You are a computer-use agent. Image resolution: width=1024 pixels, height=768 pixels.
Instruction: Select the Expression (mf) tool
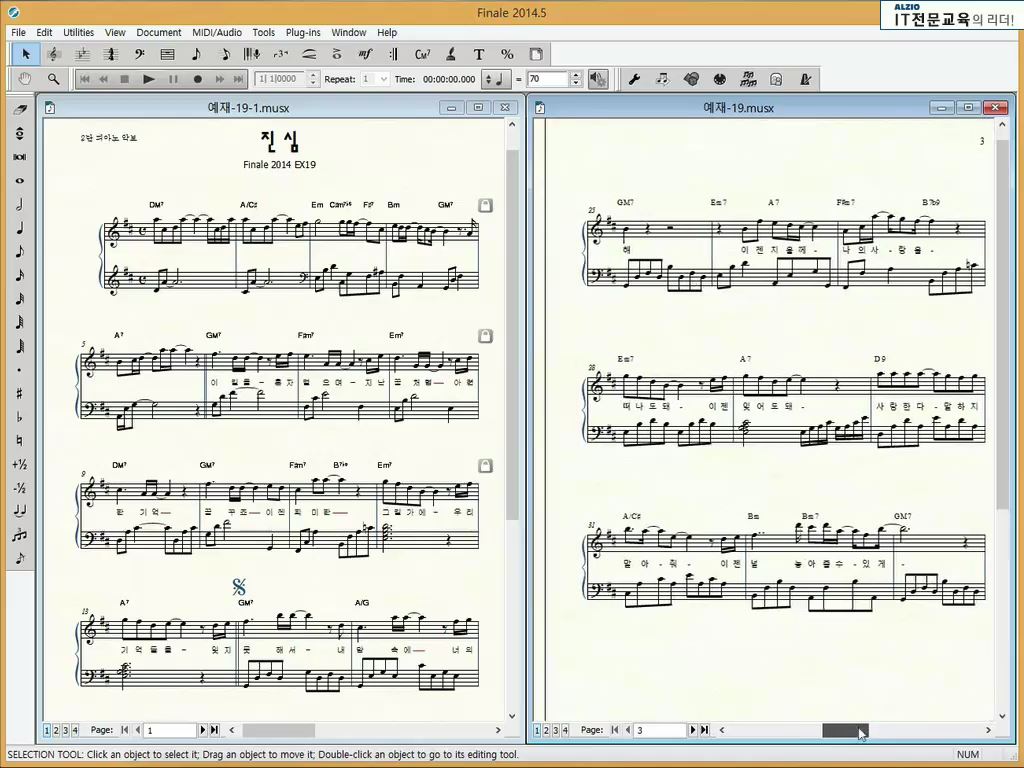(365, 54)
